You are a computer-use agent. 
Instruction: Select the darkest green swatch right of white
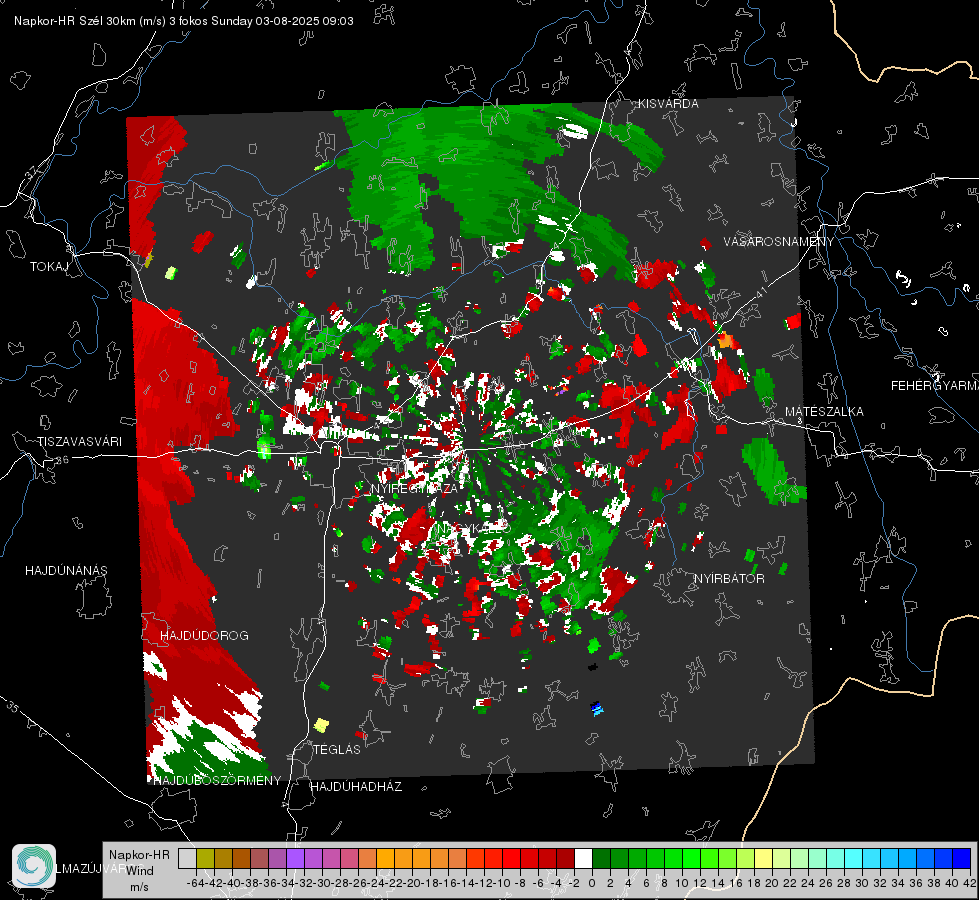[x=601, y=858]
